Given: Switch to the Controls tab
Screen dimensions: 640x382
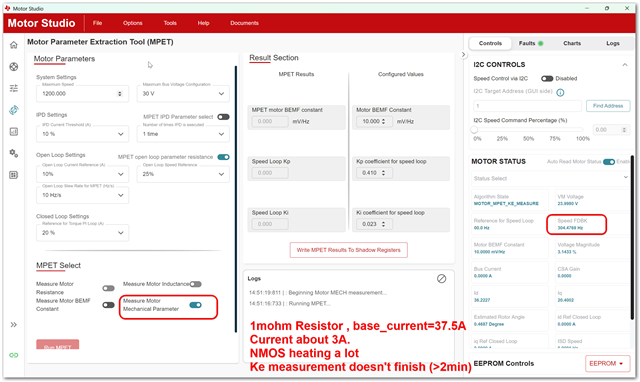Looking at the screenshot, I should (x=490, y=43).
